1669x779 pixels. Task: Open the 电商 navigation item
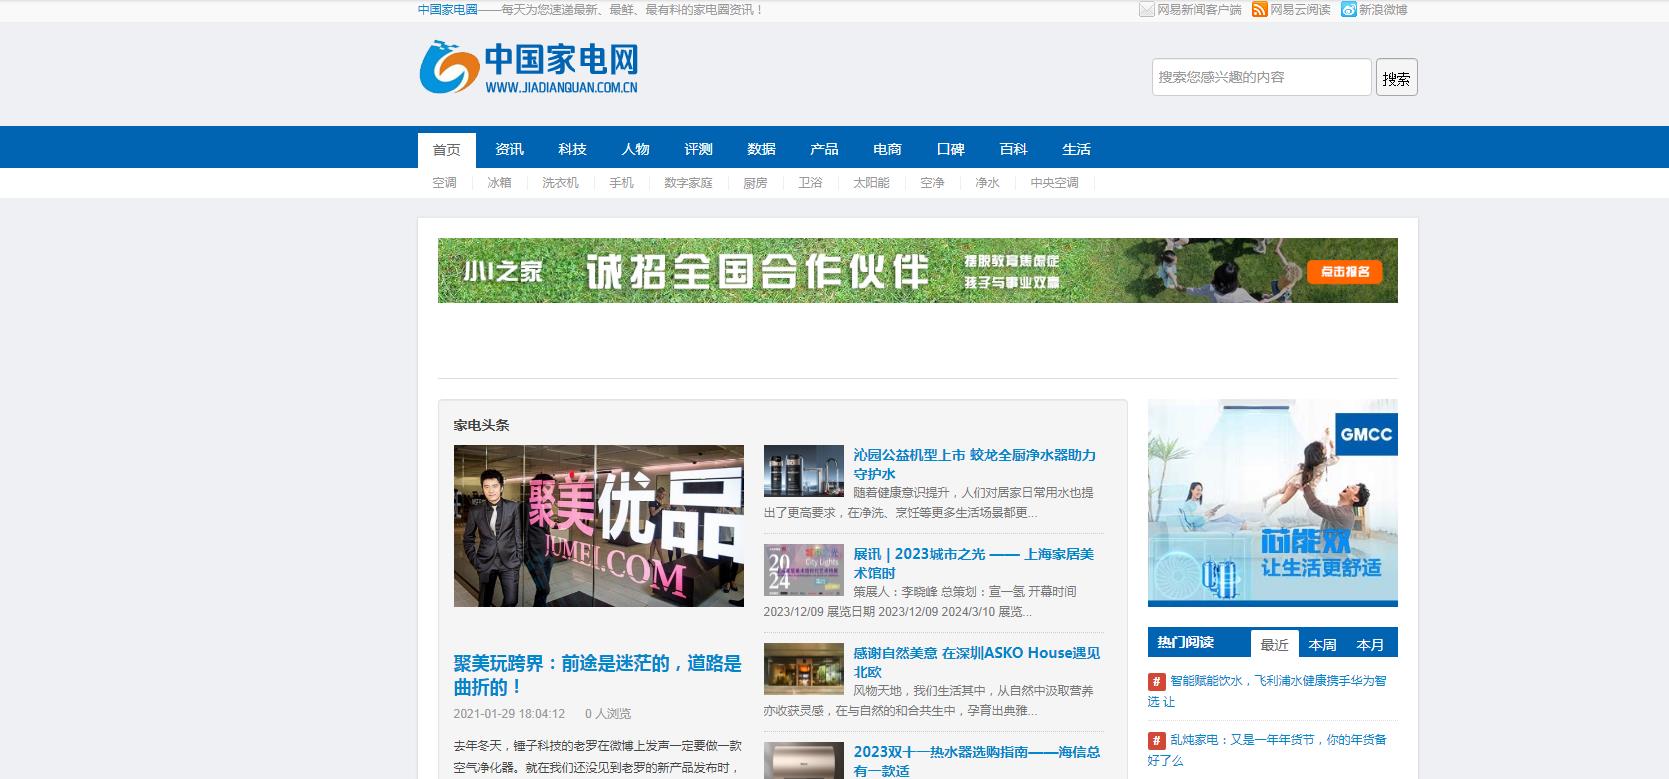tap(887, 150)
